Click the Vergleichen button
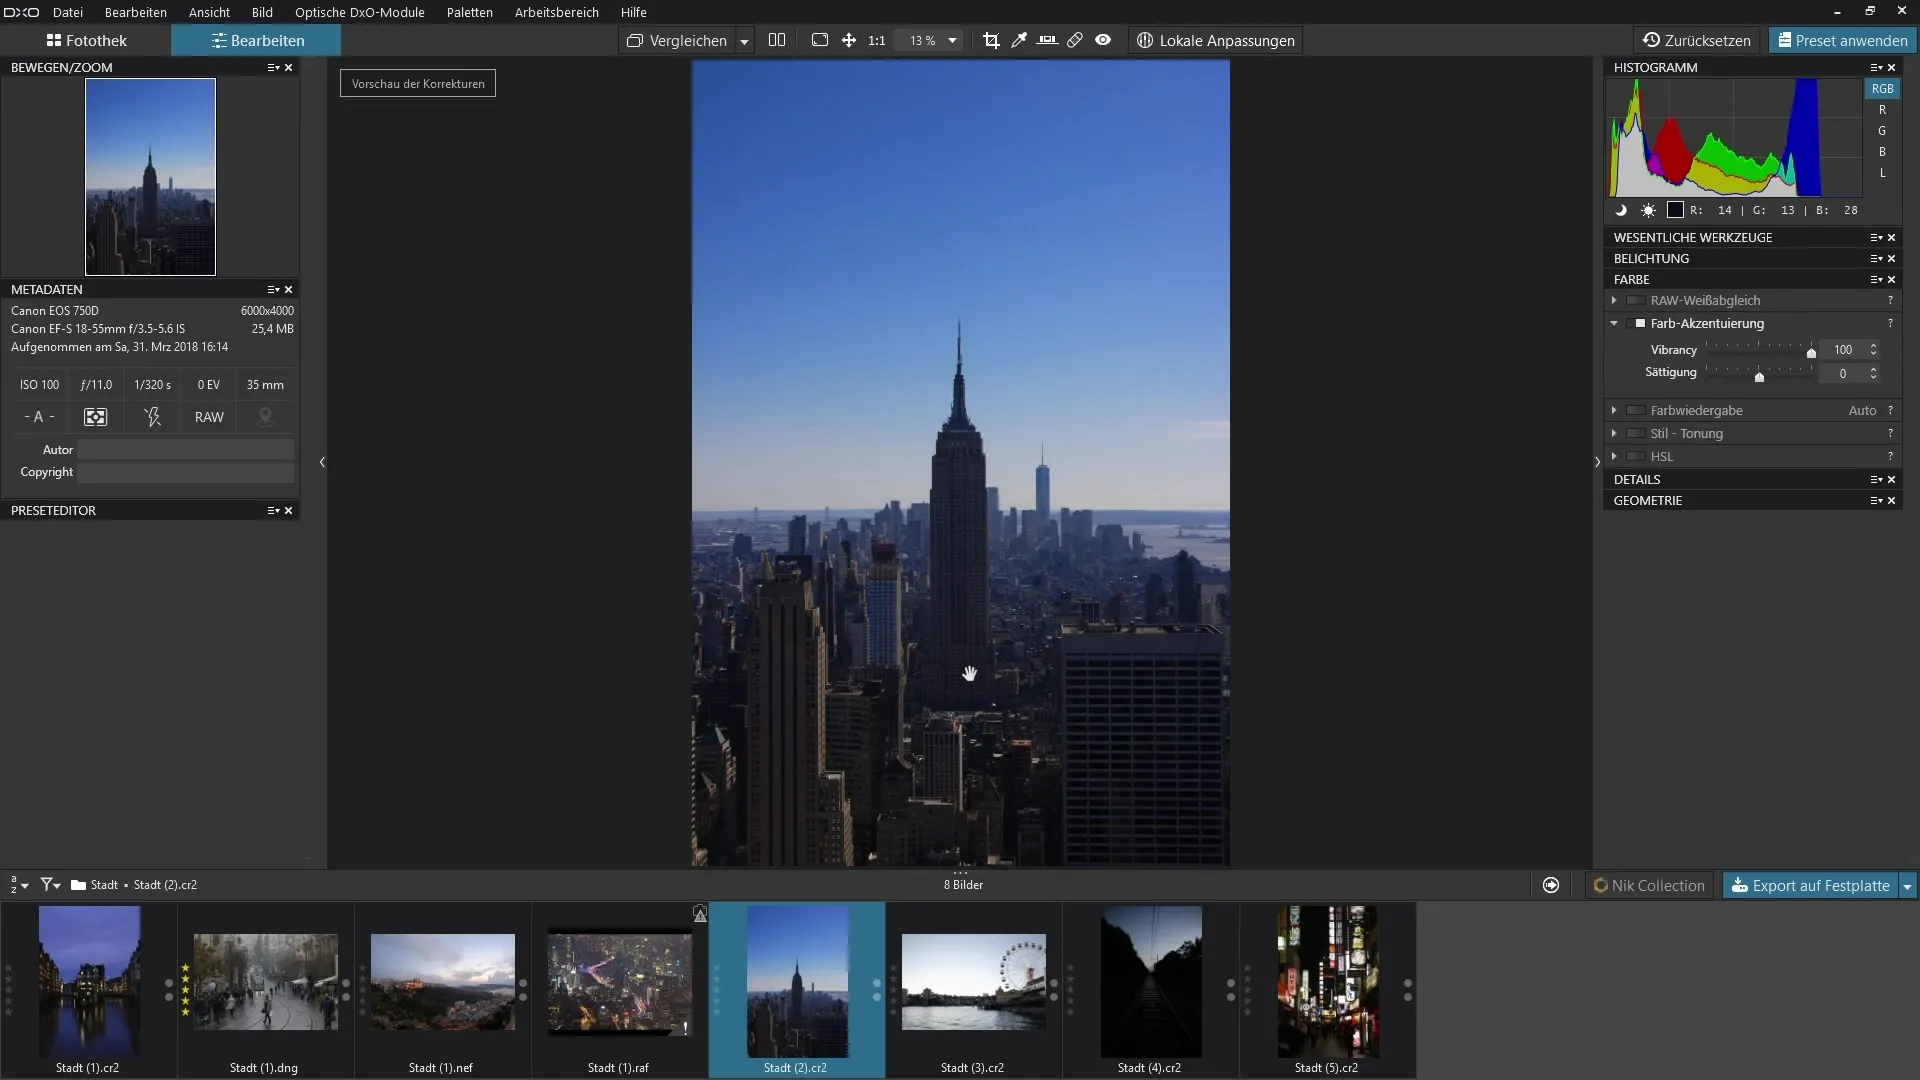The image size is (1920, 1080). point(677,41)
